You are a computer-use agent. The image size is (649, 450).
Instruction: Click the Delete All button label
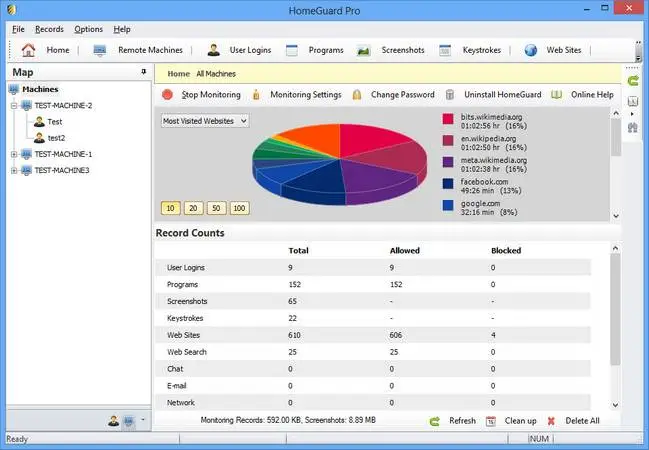pyautogui.click(x=582, y=421)
